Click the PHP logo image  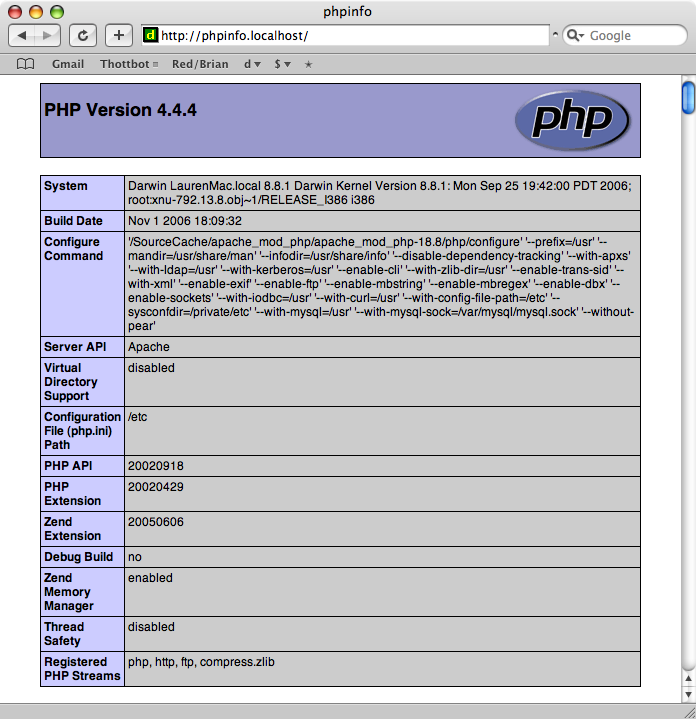pos(572,120)
